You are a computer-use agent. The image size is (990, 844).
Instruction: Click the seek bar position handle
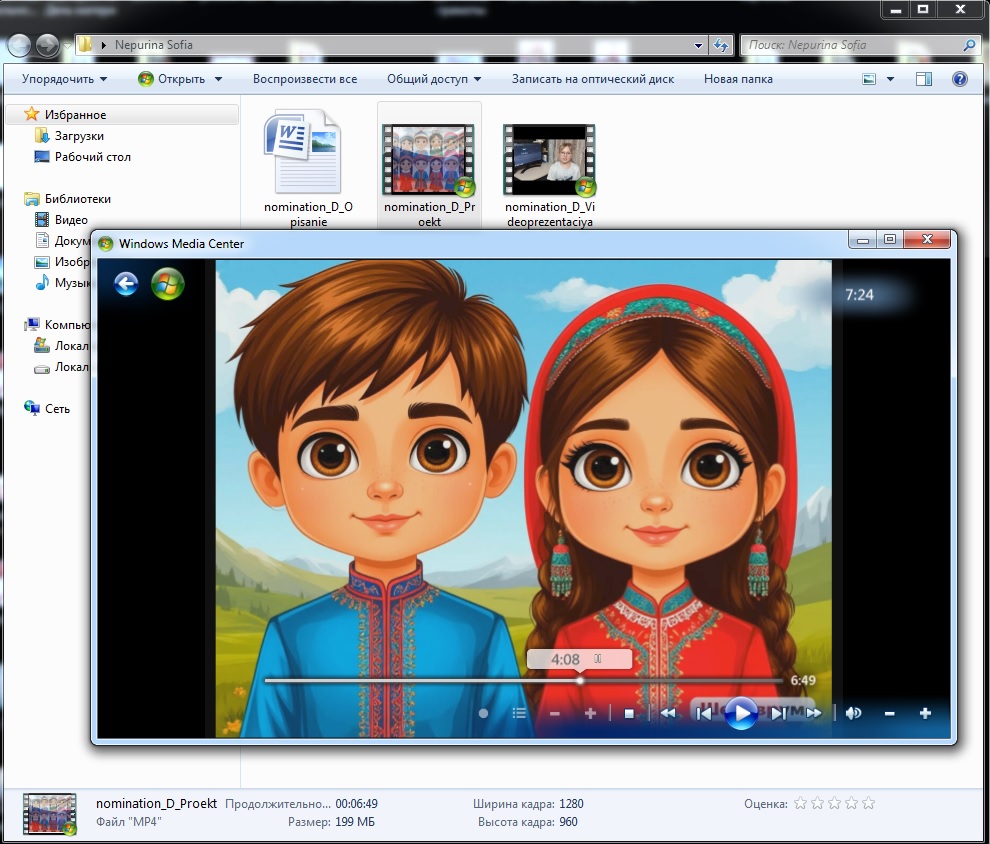pos(580,680)
